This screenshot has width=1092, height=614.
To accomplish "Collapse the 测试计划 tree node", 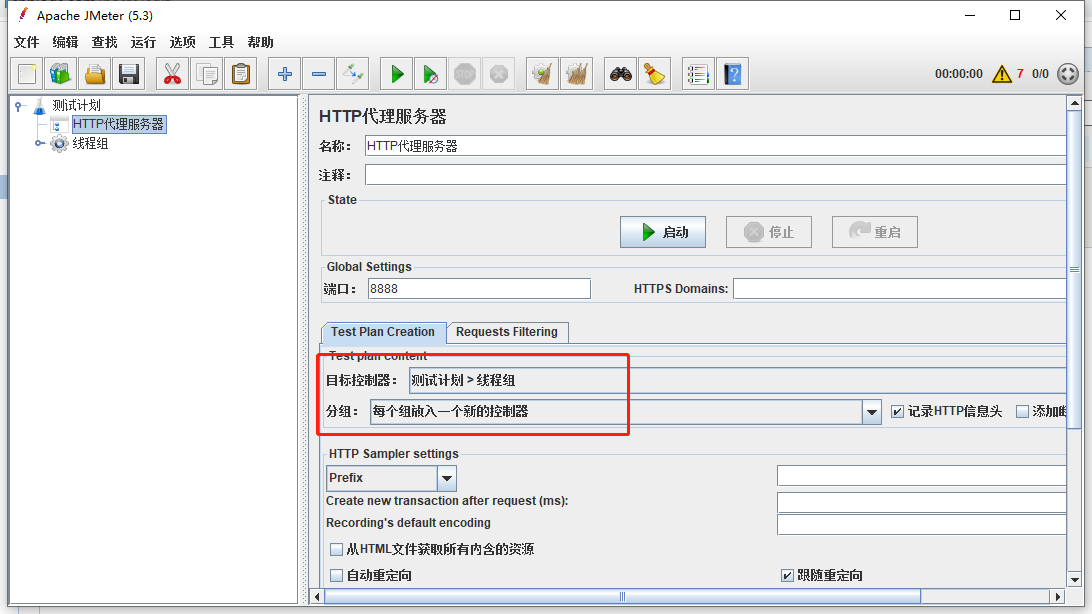I will pyautogui.click(x=19, y=106).
